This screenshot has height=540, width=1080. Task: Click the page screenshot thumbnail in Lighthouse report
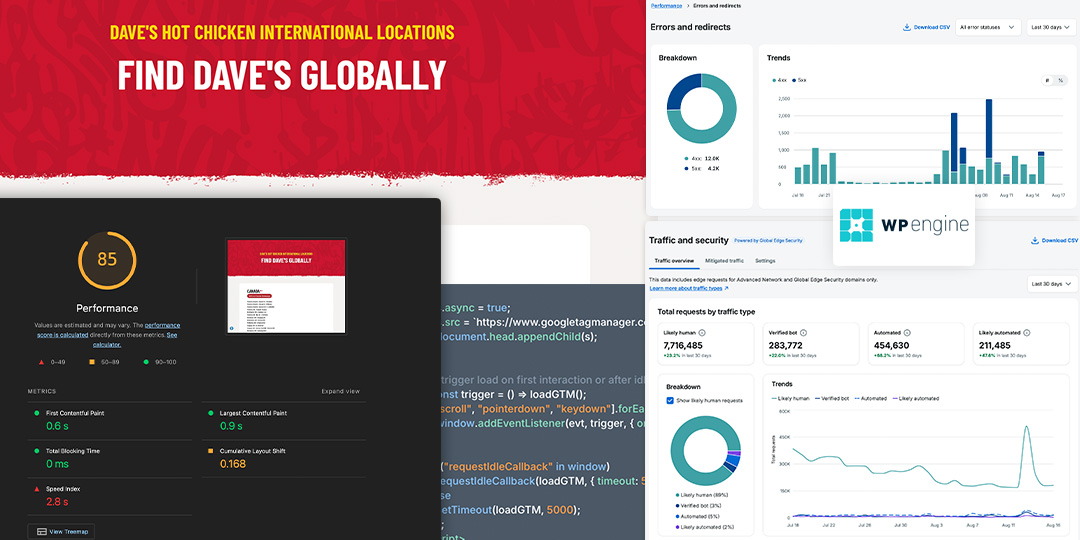click(286, 287)
